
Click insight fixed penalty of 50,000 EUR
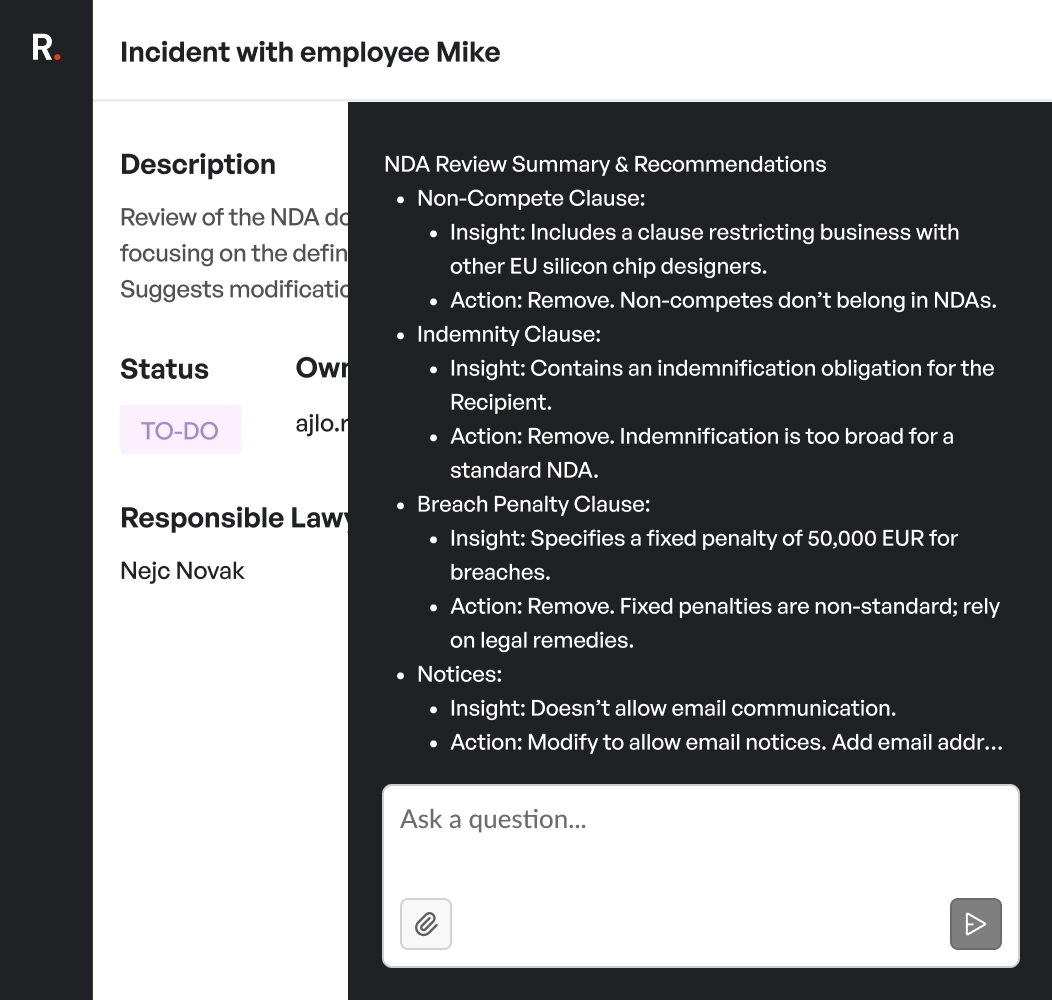pyautogui.click(x=704, y=555)
